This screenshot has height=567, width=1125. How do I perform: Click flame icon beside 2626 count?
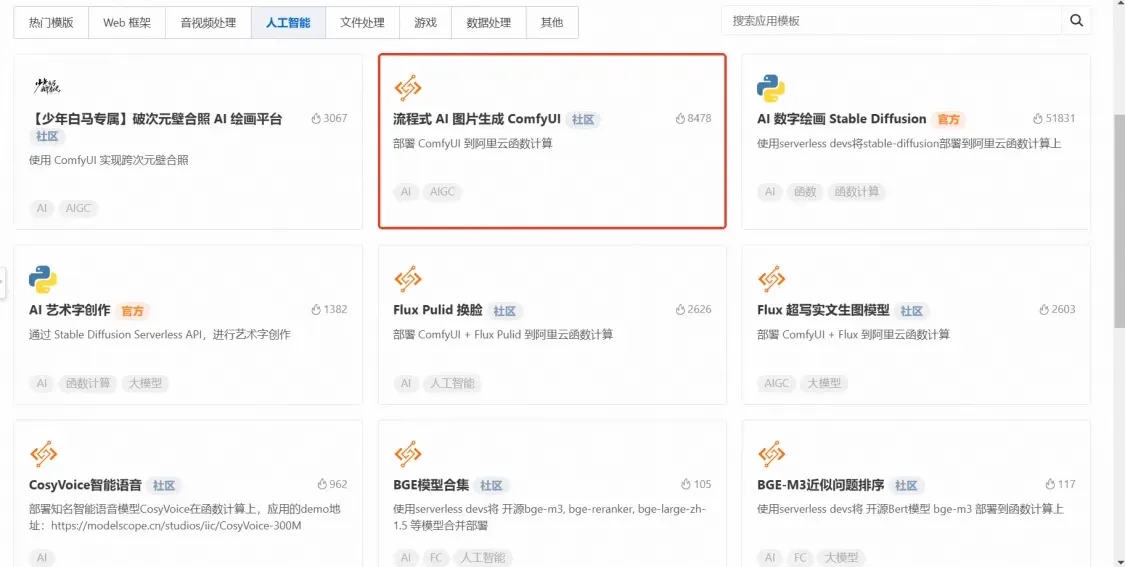point(680,309)
